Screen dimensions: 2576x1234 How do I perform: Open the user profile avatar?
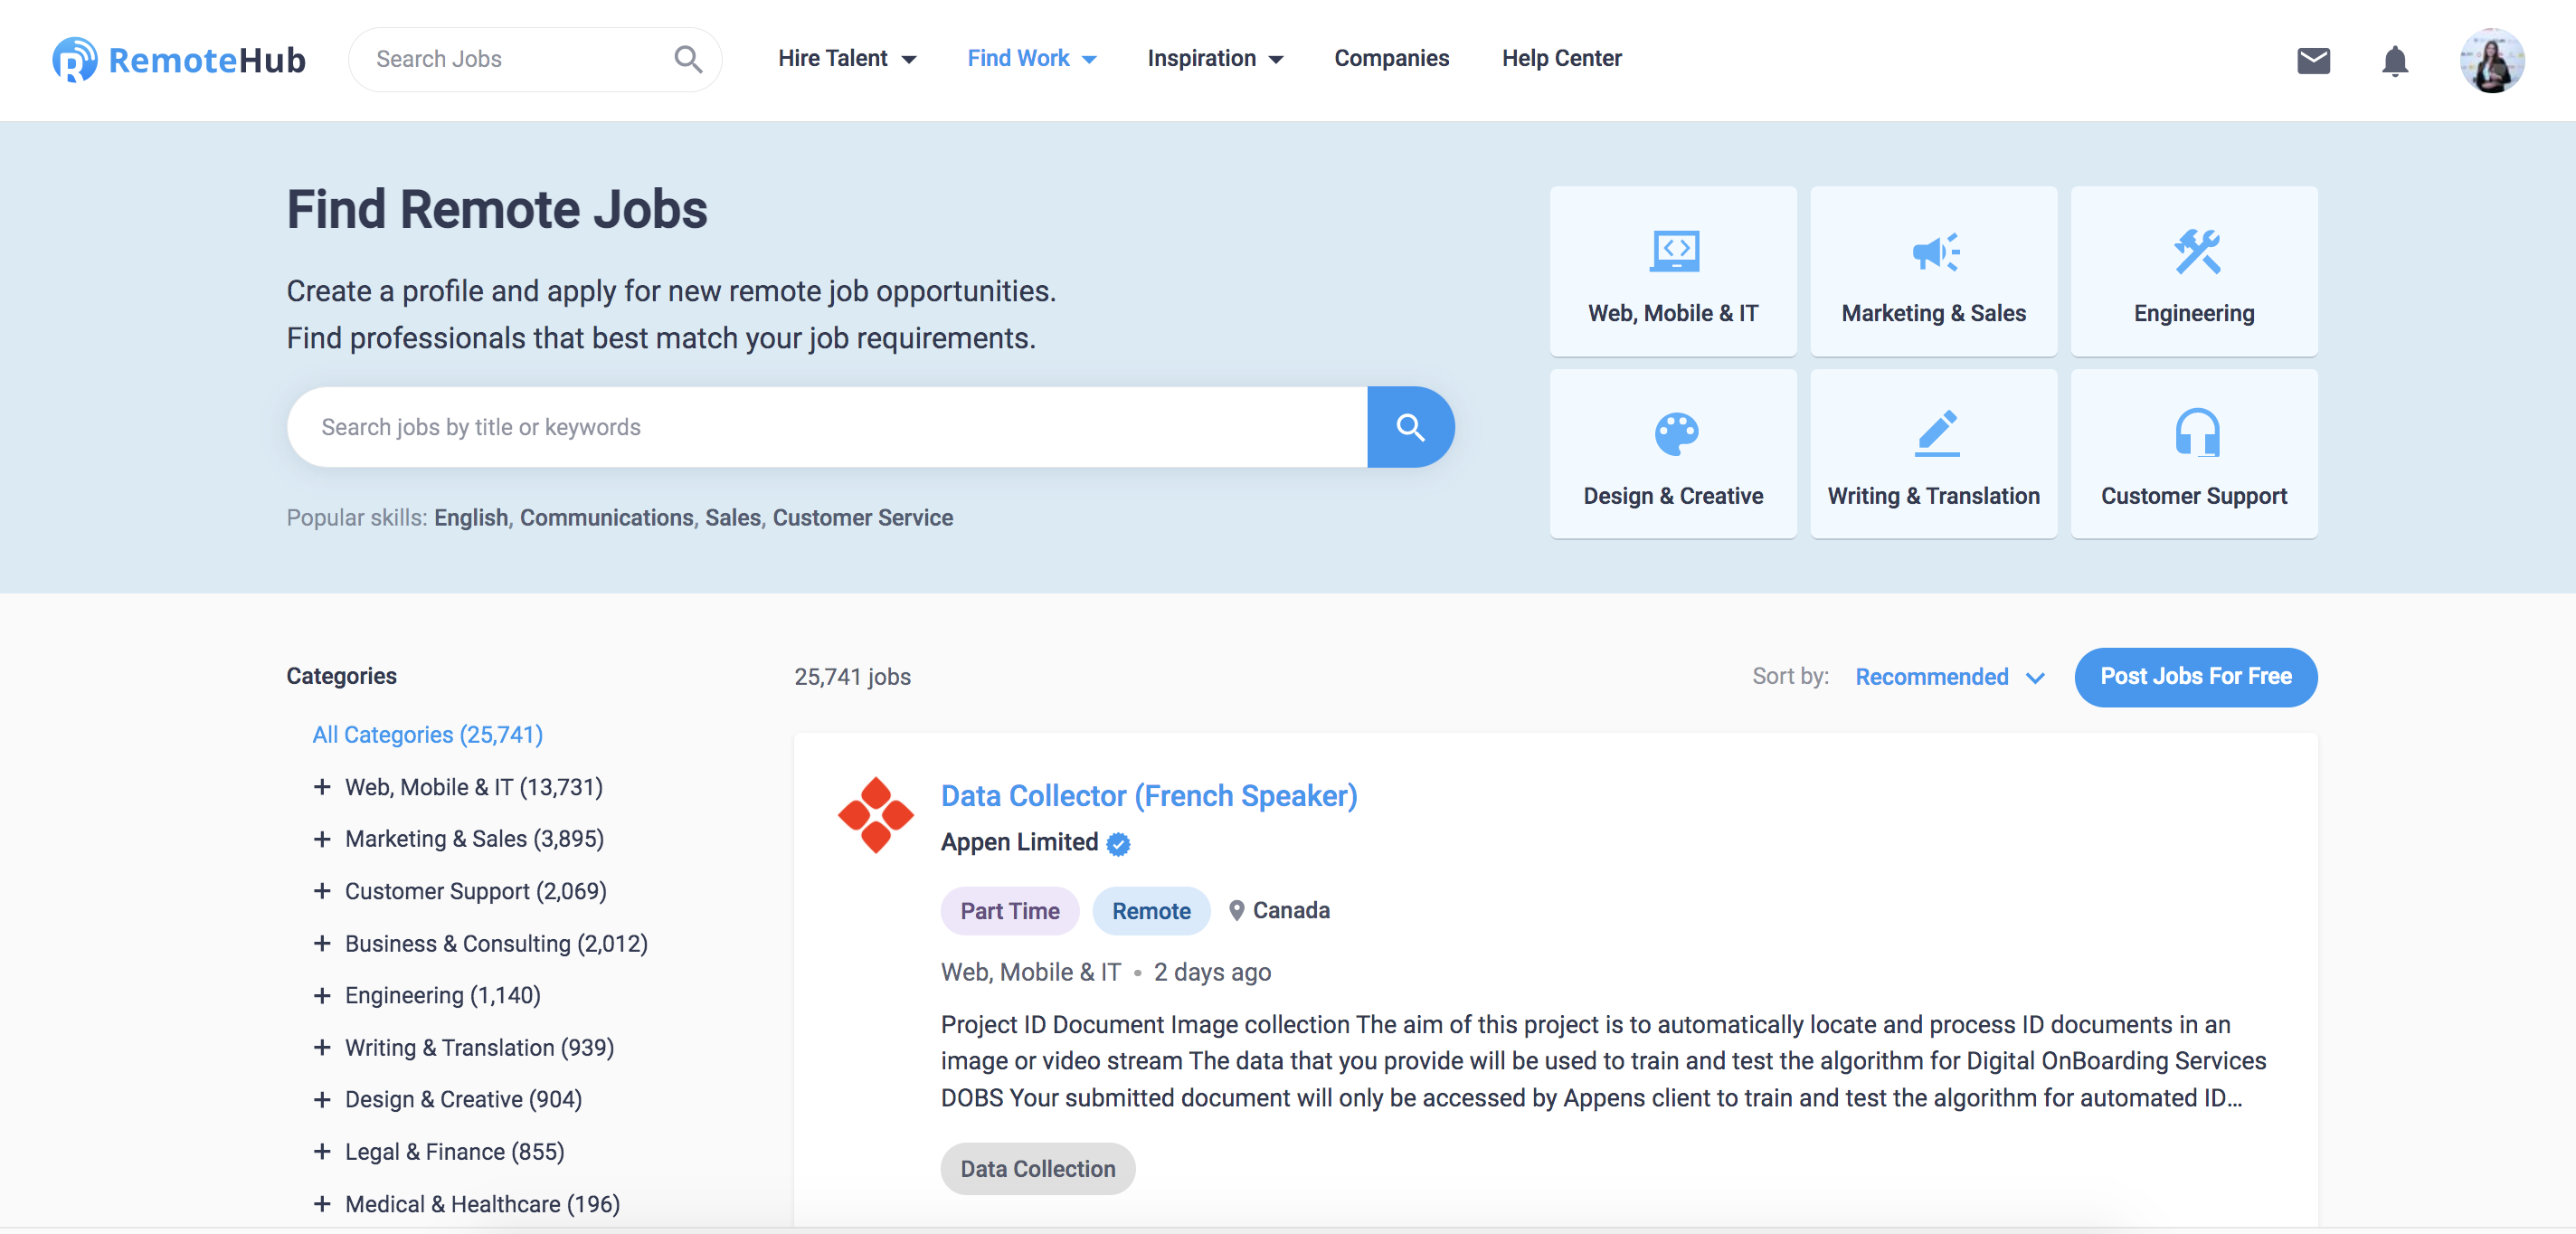2492,60
